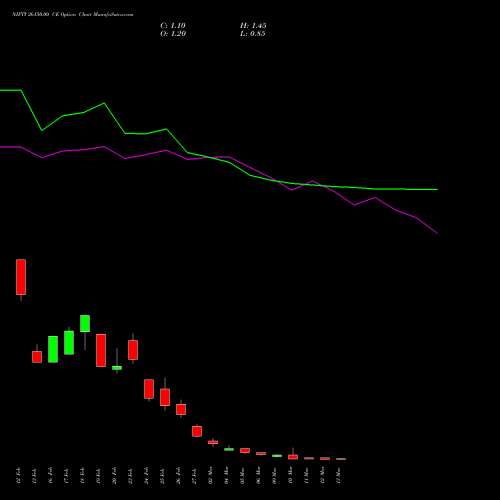Image resolution: width=500 pixels, height=500 pixels.
Task: Click the '10 Mar' date axis label
Action: 291,476
